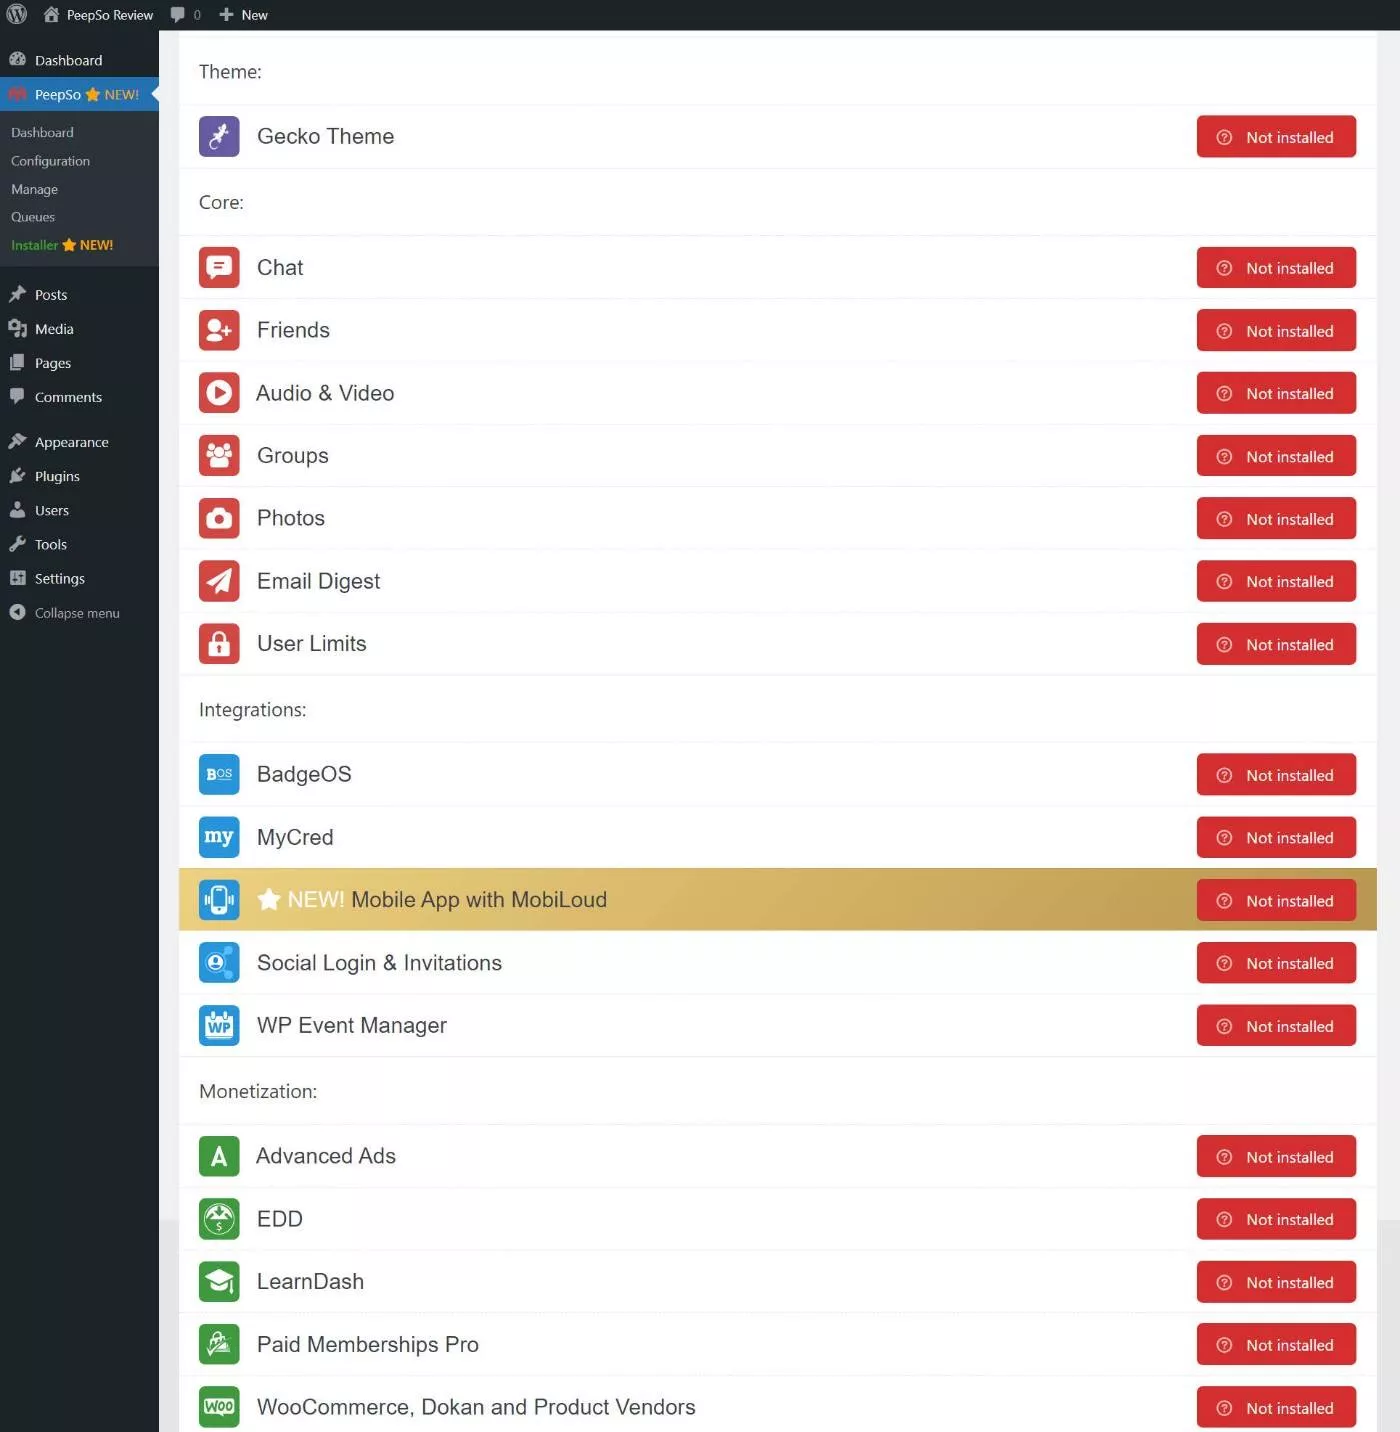This screenshot has height=1432, width=1400.
Task: Click Not installed button for Advanced Ads
Action: 1276,1157
